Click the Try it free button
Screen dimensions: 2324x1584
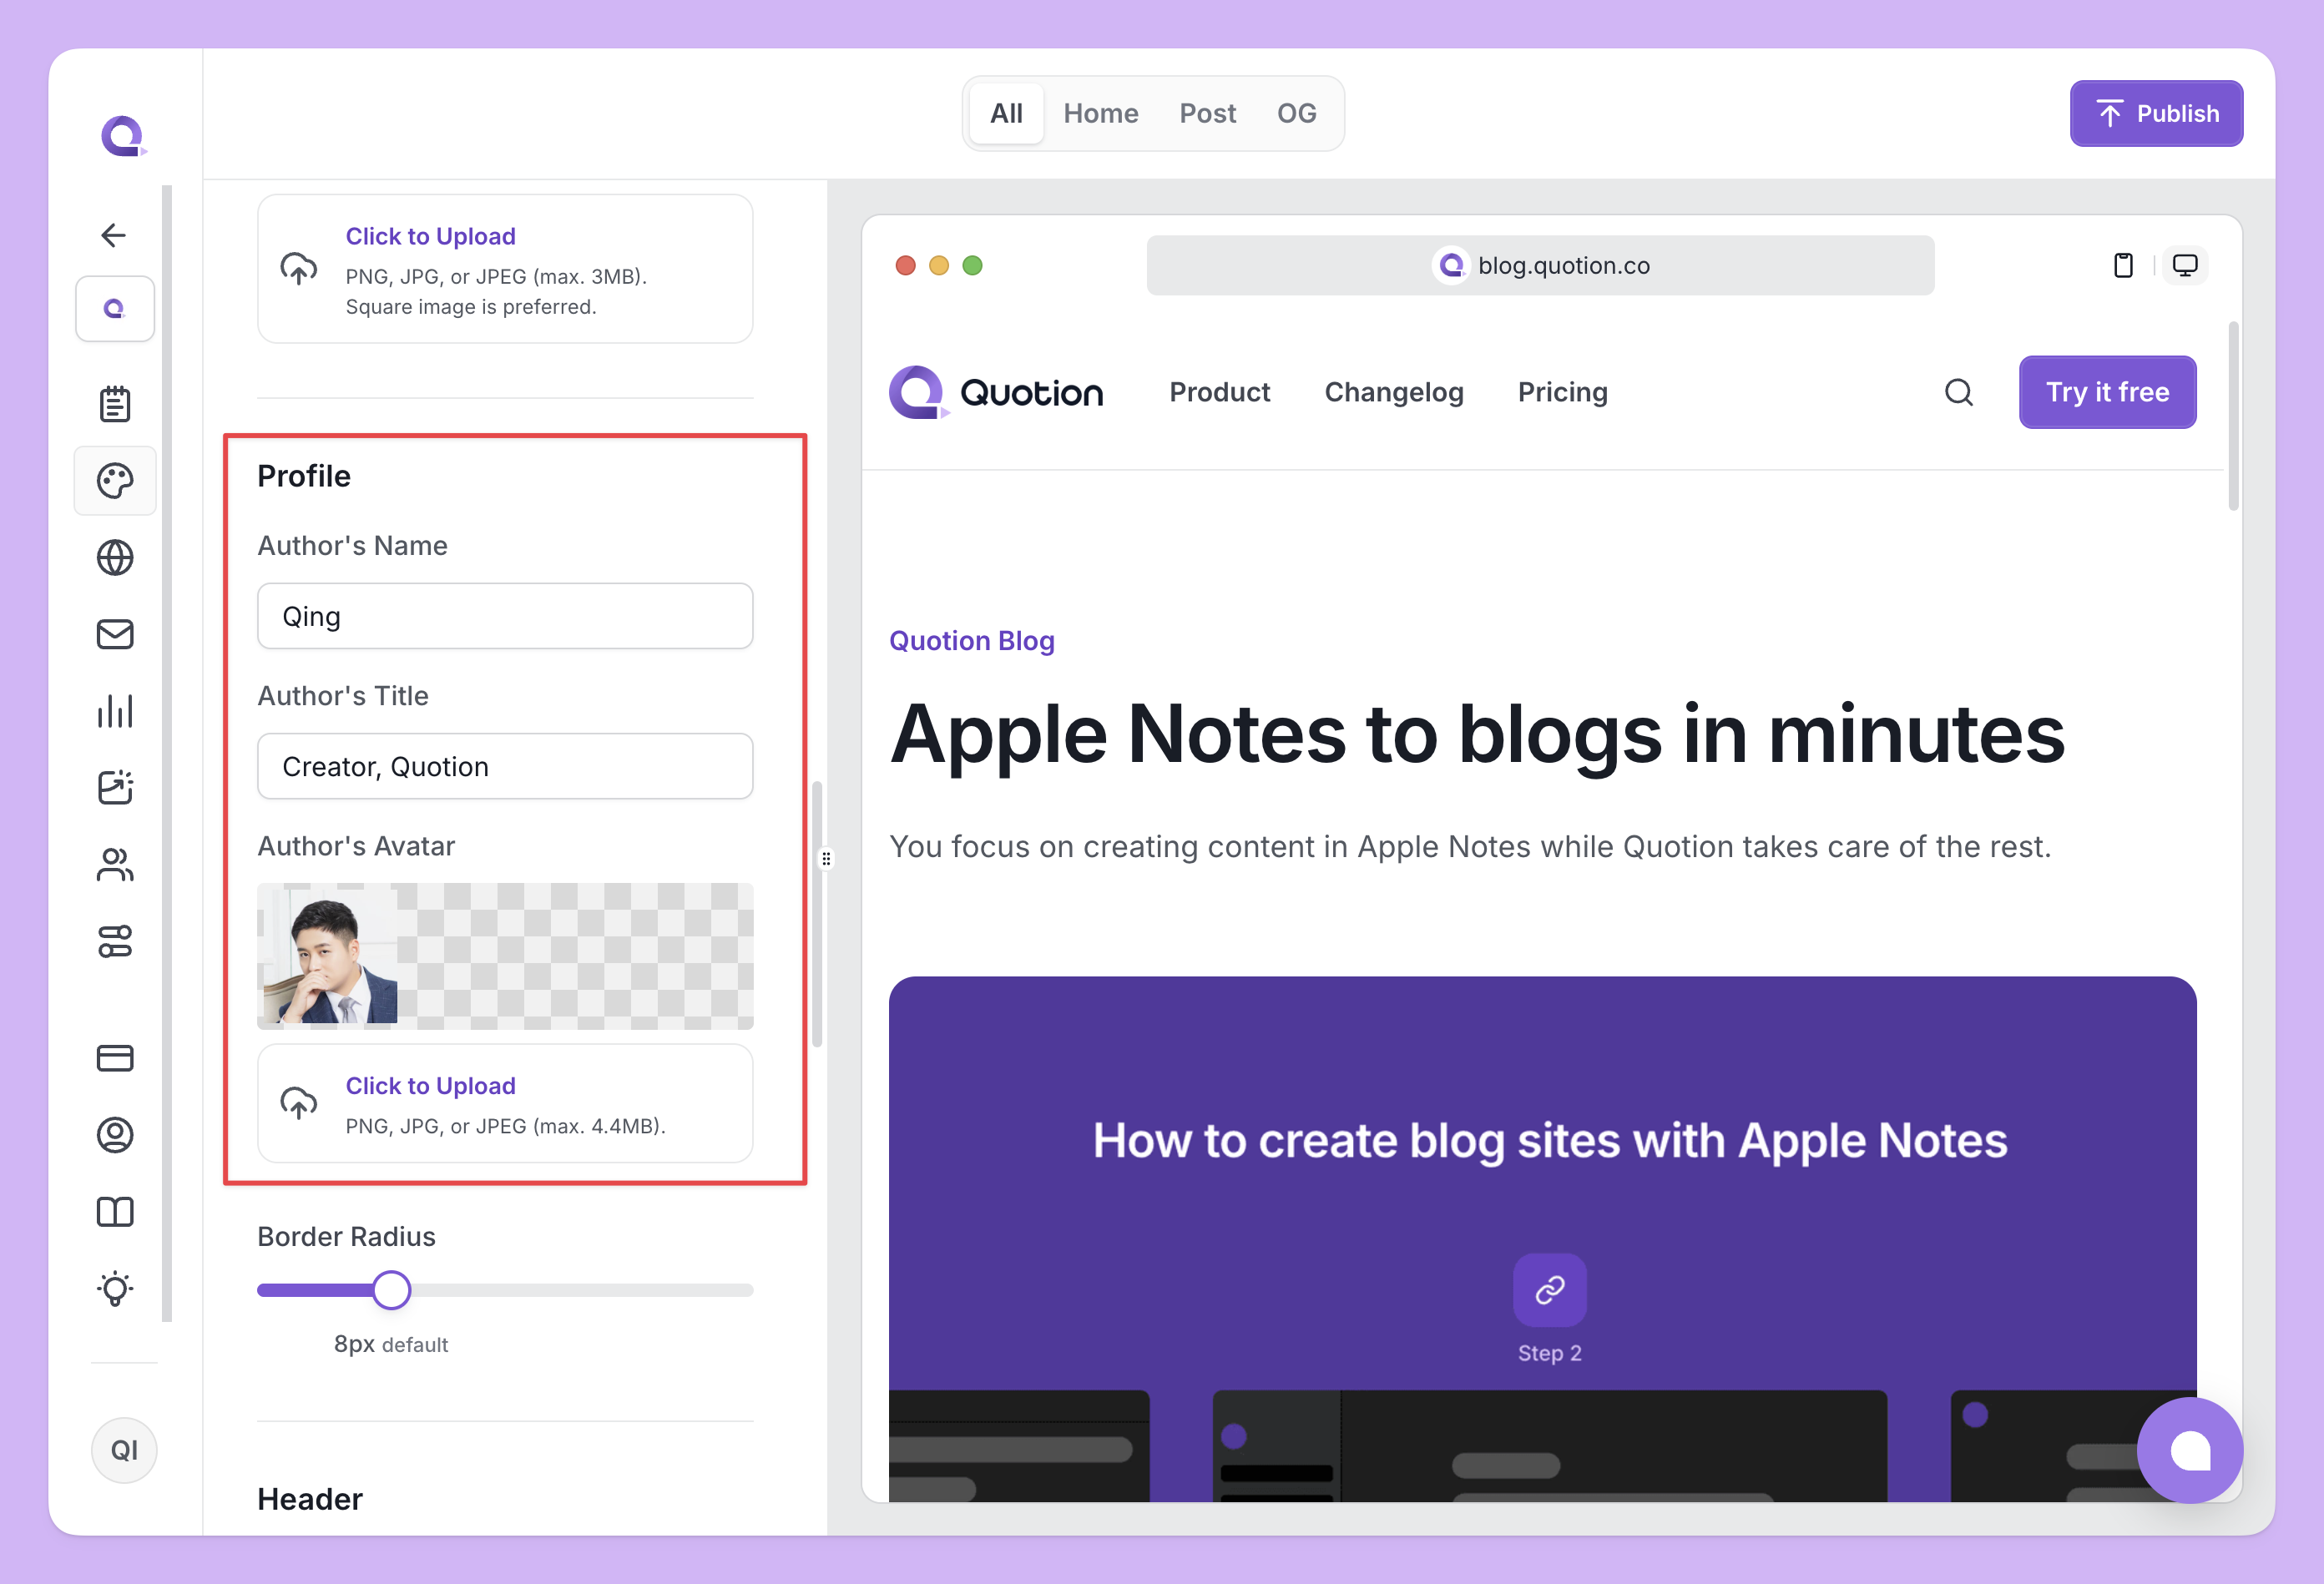click(2107, 392)
